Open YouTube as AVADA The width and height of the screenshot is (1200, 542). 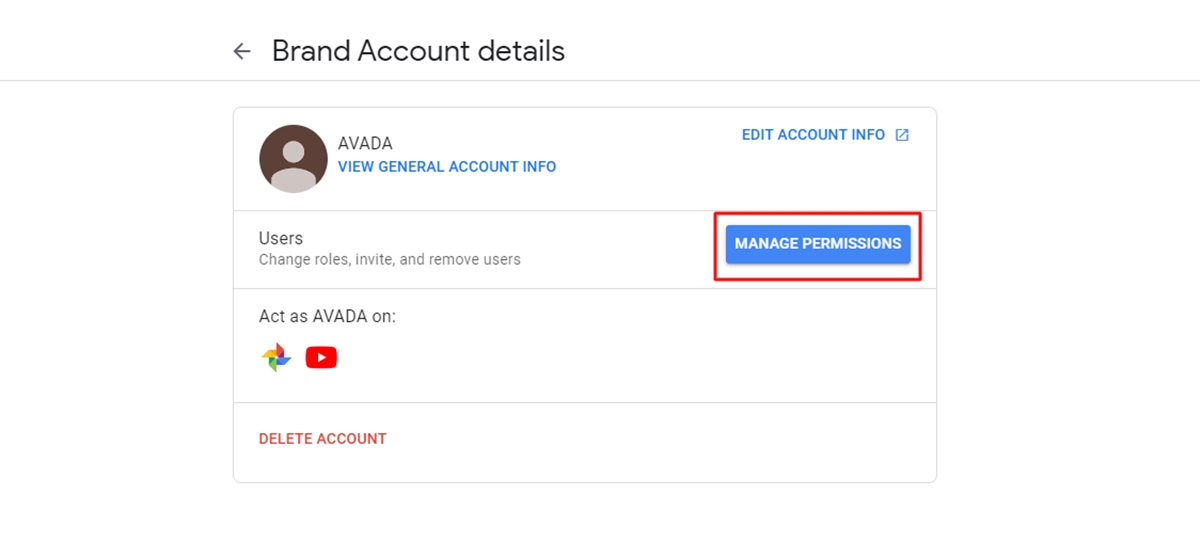coord(321,357)
